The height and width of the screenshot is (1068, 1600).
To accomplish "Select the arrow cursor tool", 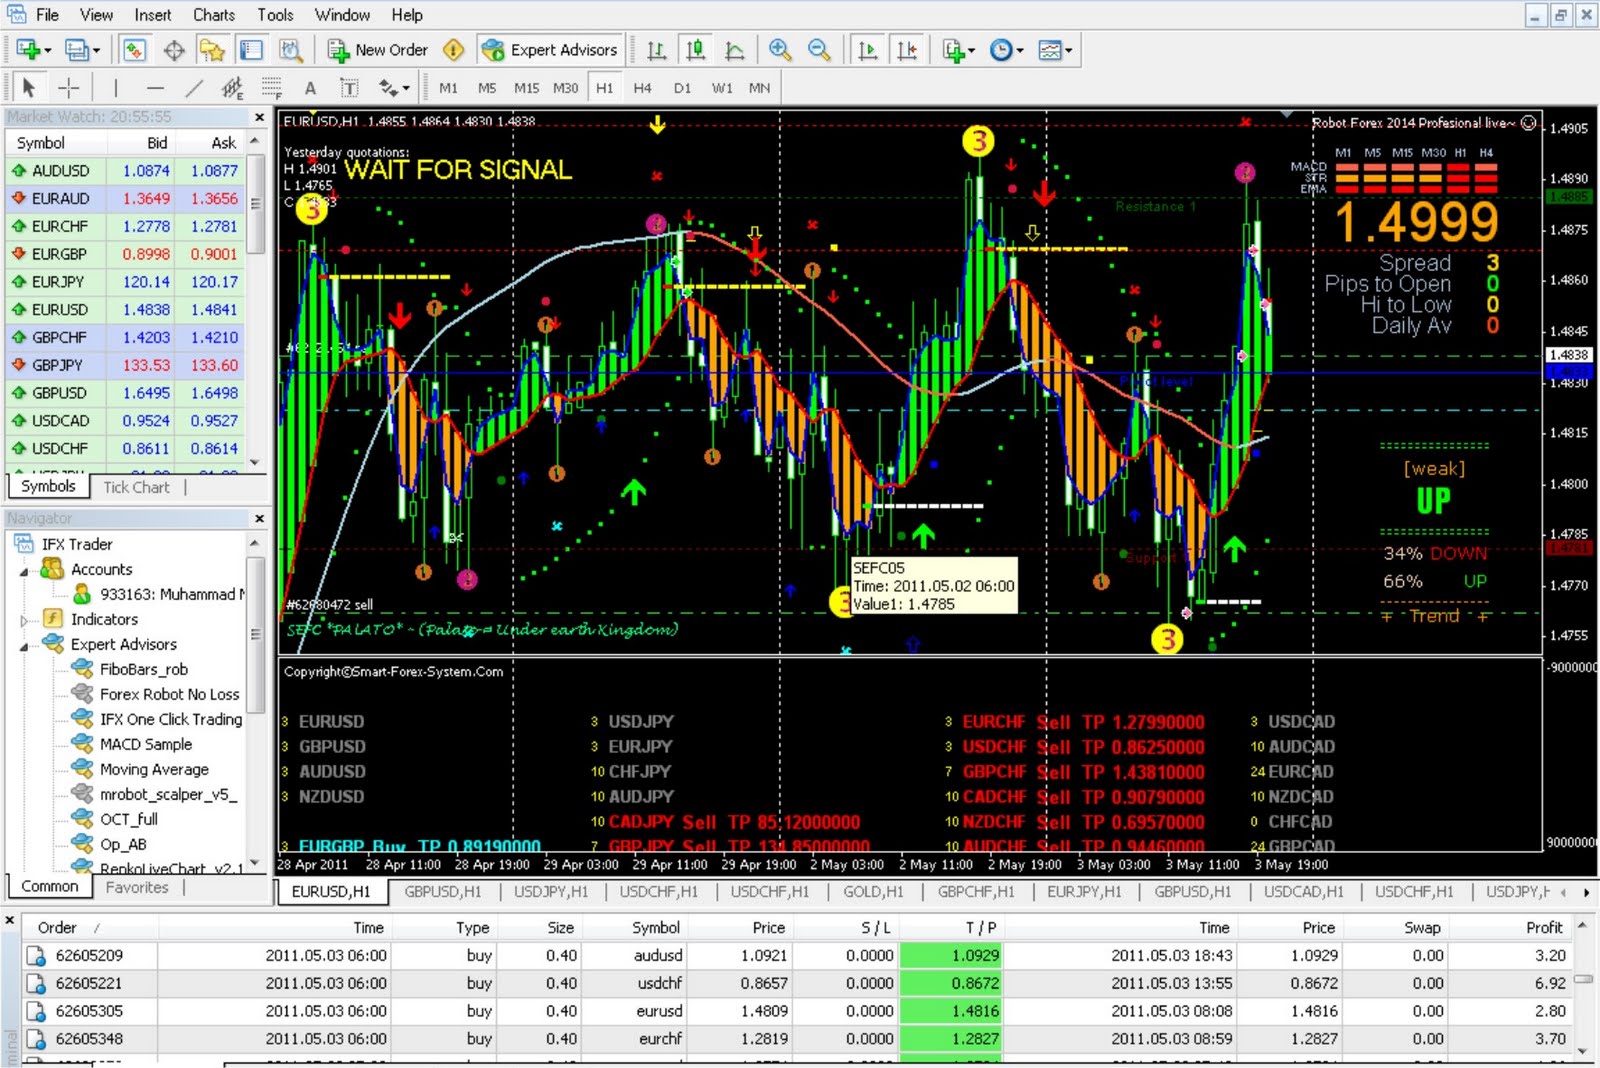I will click(29, 88).
